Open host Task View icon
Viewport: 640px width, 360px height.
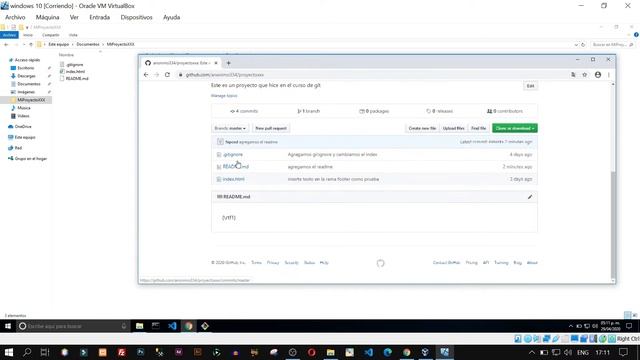click(45, 352)
